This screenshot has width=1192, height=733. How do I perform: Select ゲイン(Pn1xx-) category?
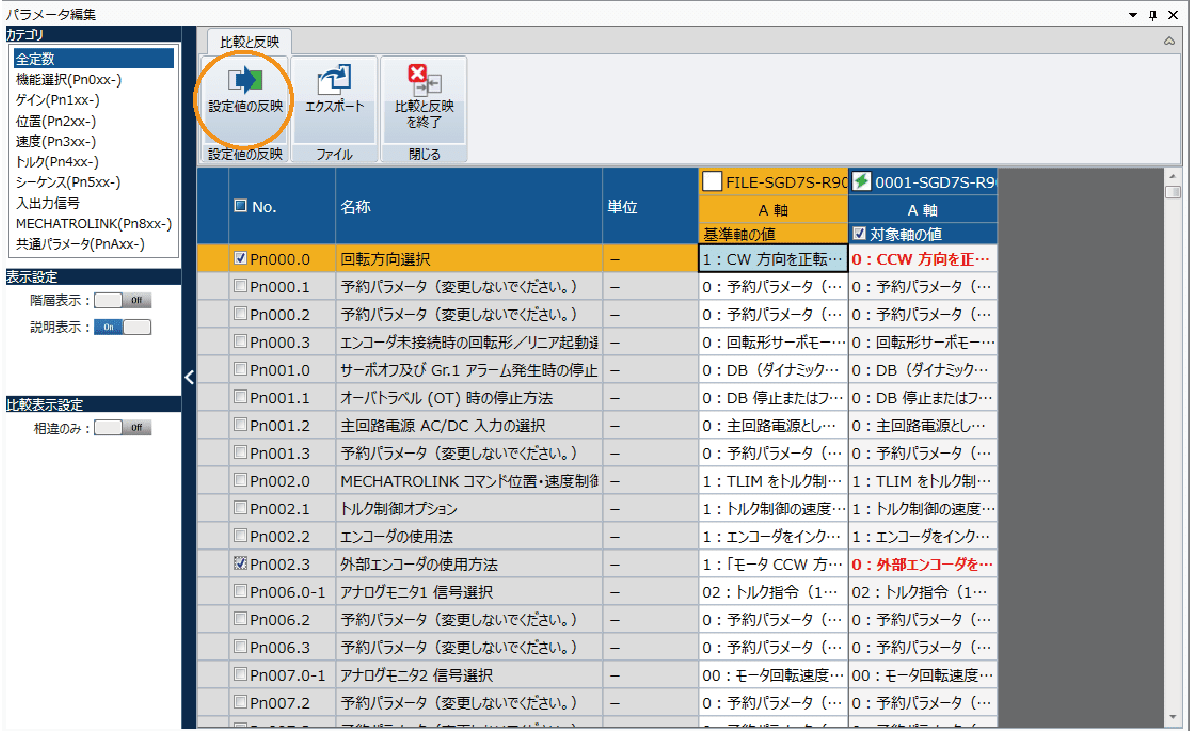click(57, 100)
